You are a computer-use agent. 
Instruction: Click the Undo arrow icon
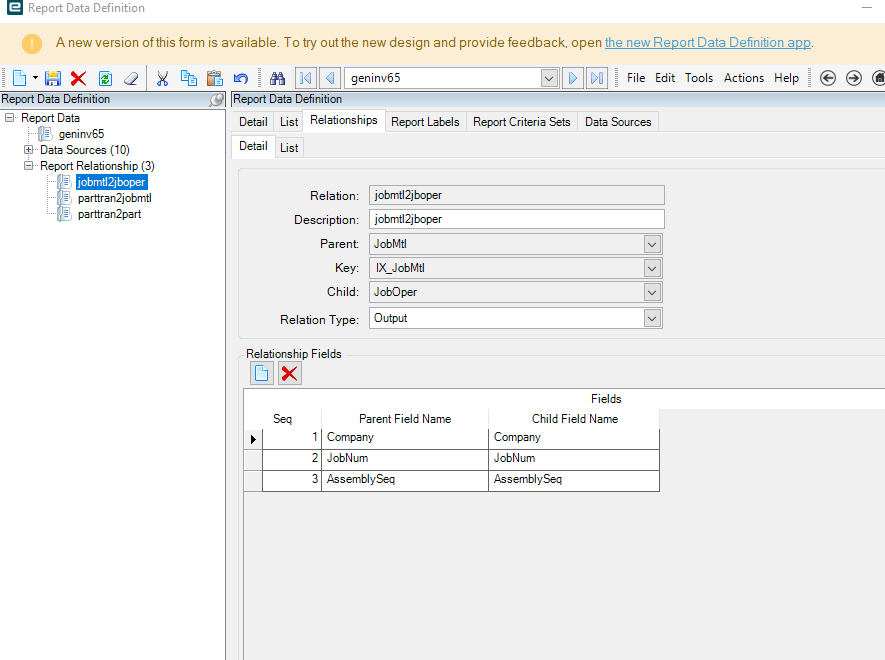[x=240, y=78]
